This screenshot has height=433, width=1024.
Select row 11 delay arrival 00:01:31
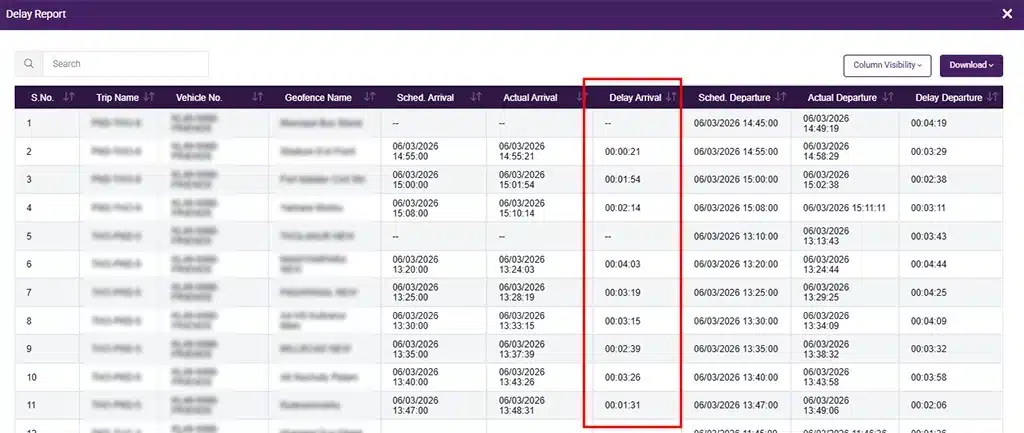coord(622,405)
